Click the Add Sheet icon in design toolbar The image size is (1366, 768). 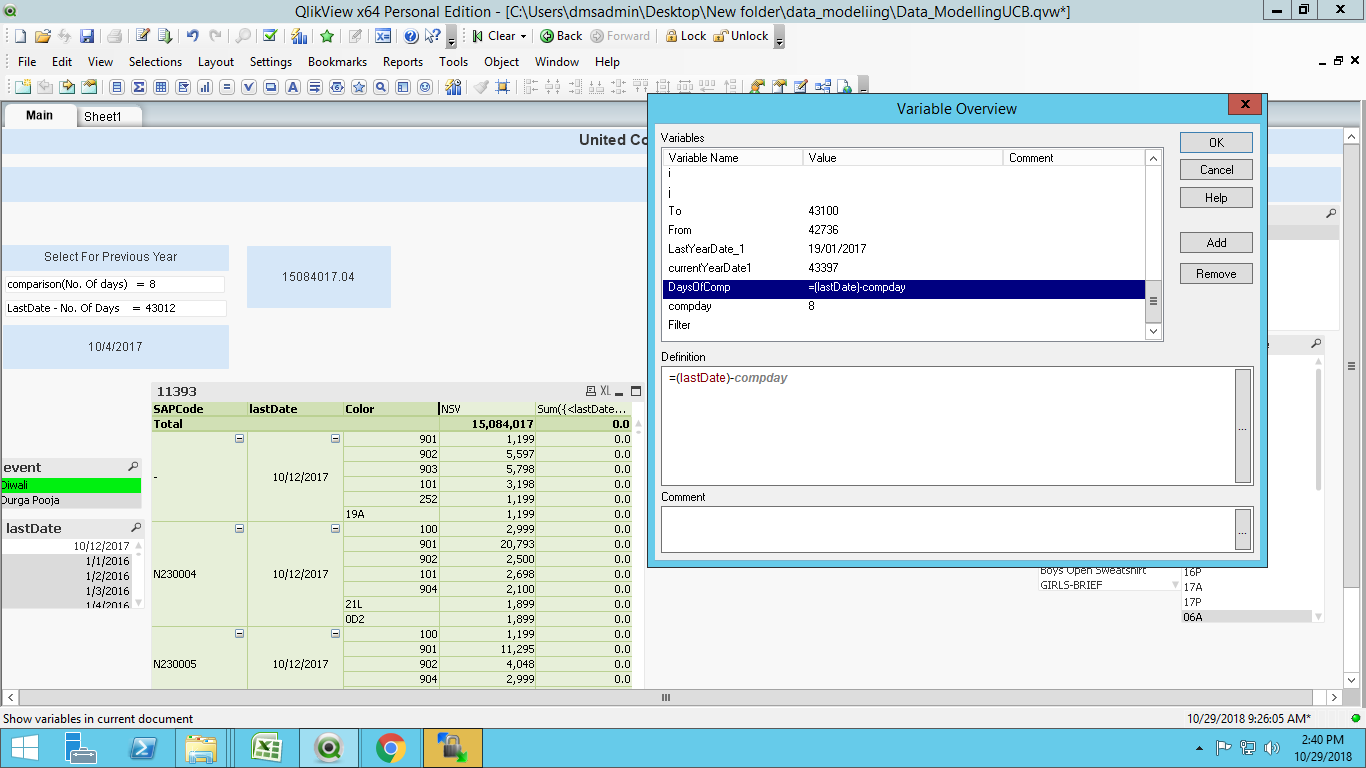pos(22,87)
